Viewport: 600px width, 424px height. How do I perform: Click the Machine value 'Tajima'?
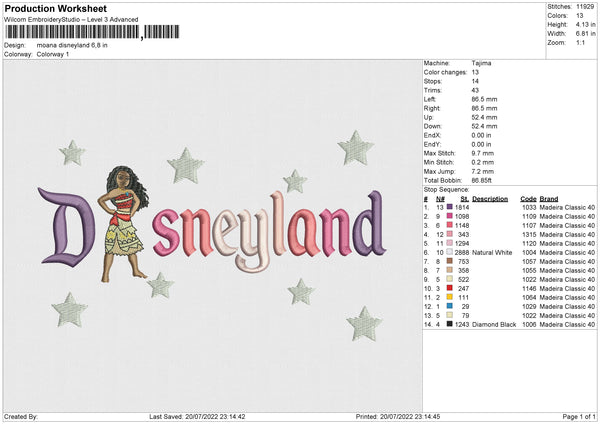[x=481, y=63]
